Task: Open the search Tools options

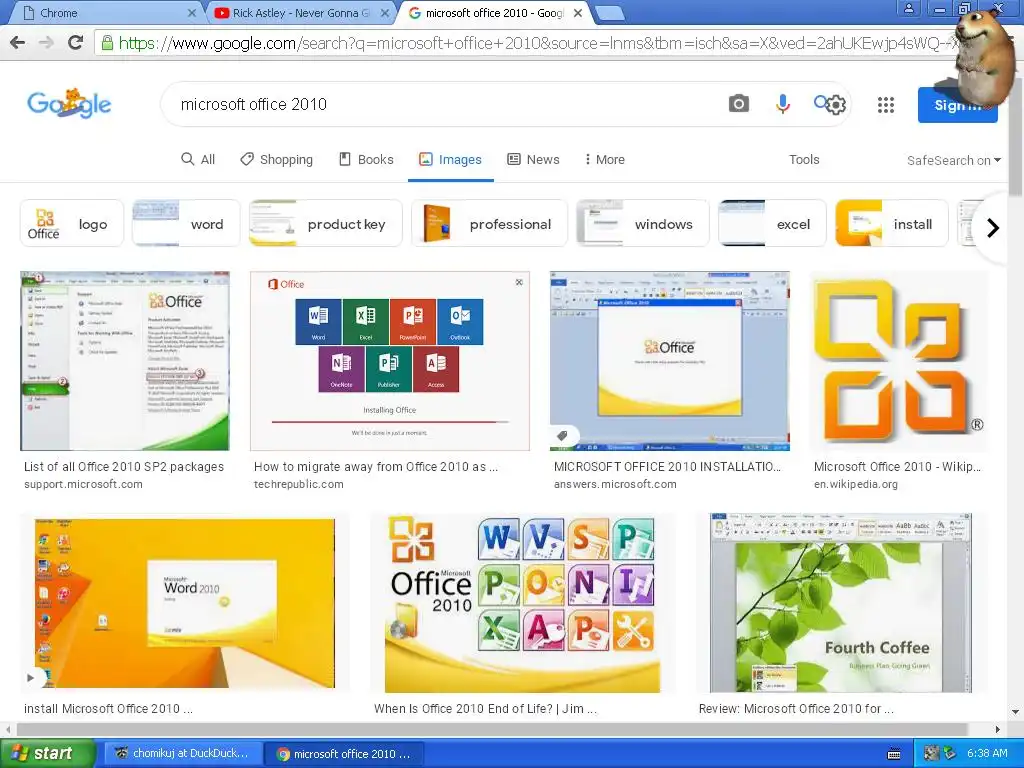Action: pyautogui.click(x=804, y=159)
